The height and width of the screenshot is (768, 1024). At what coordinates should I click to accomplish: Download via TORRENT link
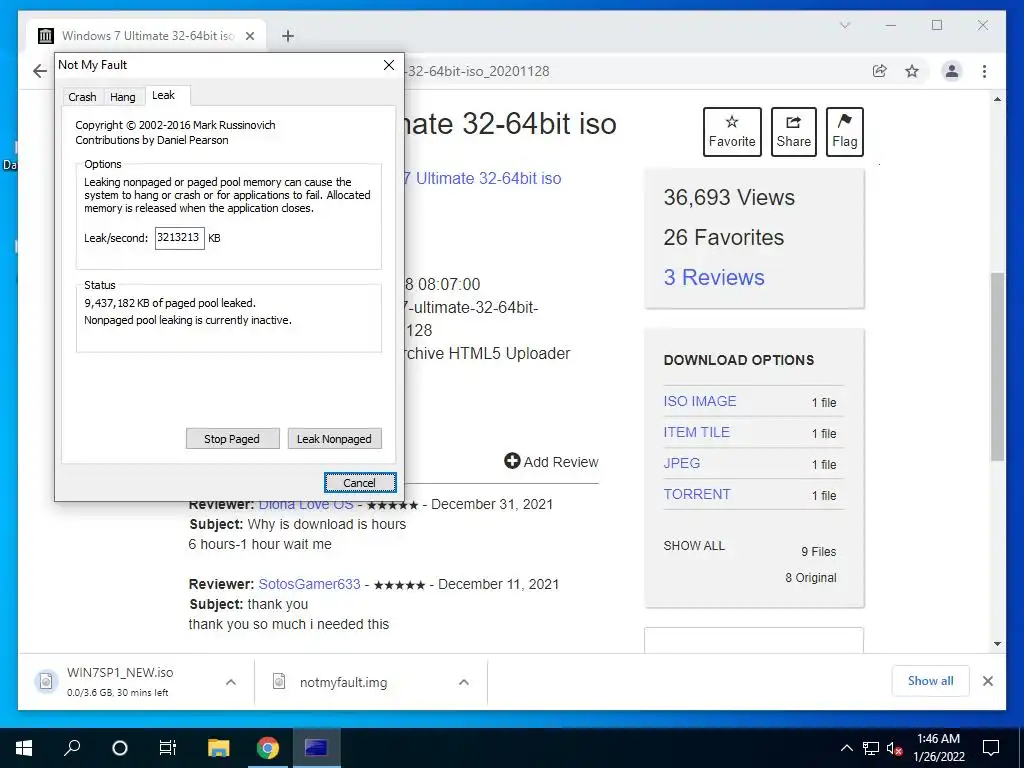[x=697, y=494]
